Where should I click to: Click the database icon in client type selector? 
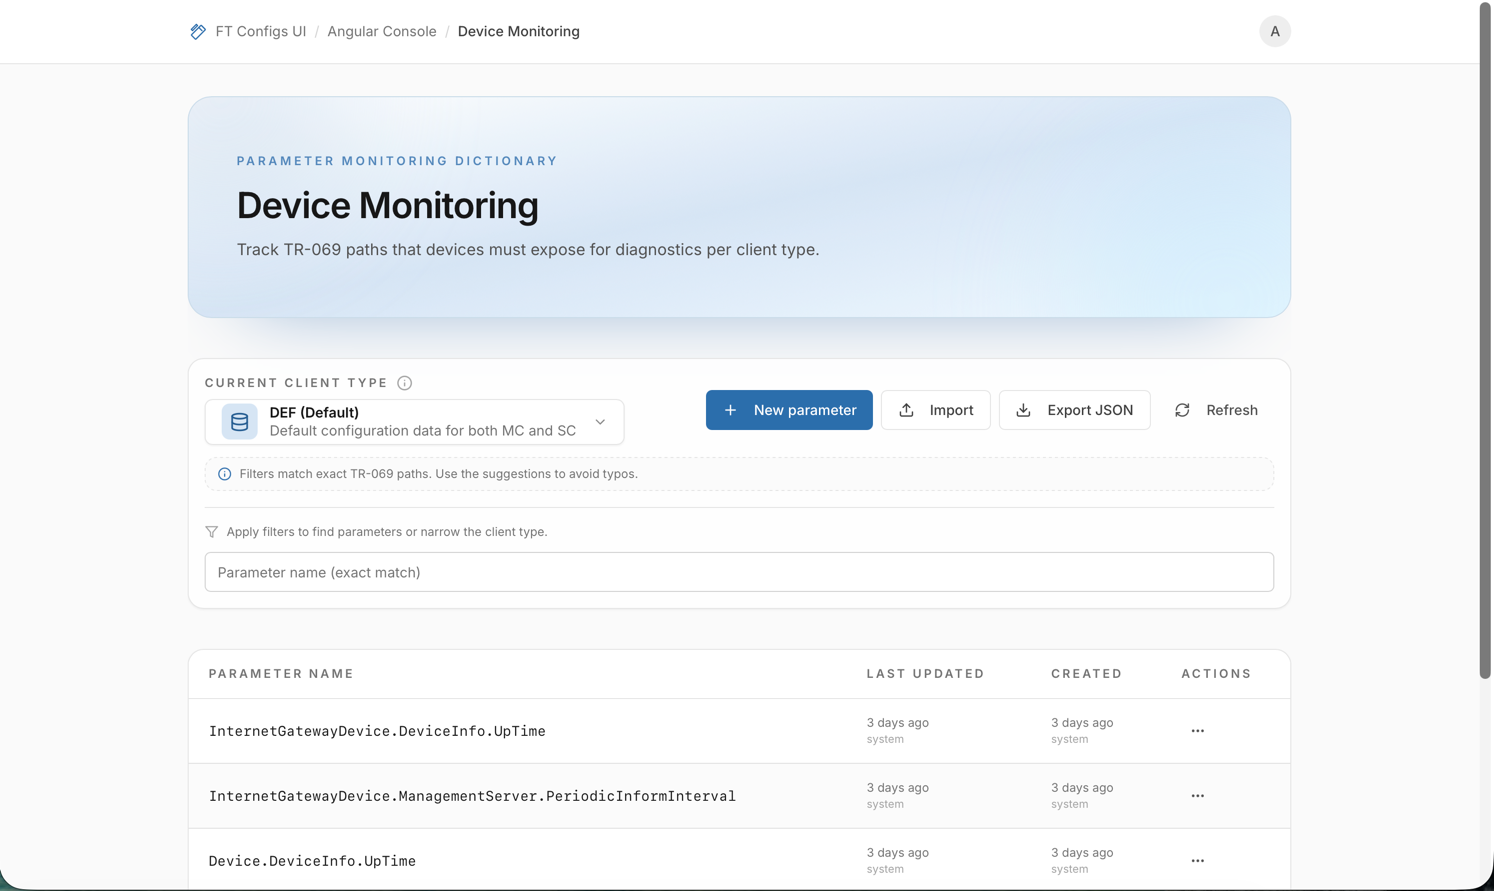240,422
